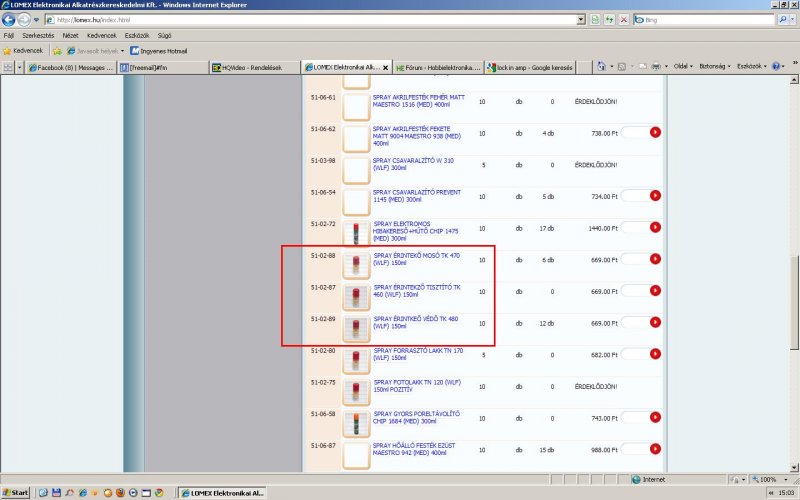Click red arrow for CSAVARLAZÍTÓ PREVENT 1145
Viewport: 800px width, 500px height.
coord(655,196)
